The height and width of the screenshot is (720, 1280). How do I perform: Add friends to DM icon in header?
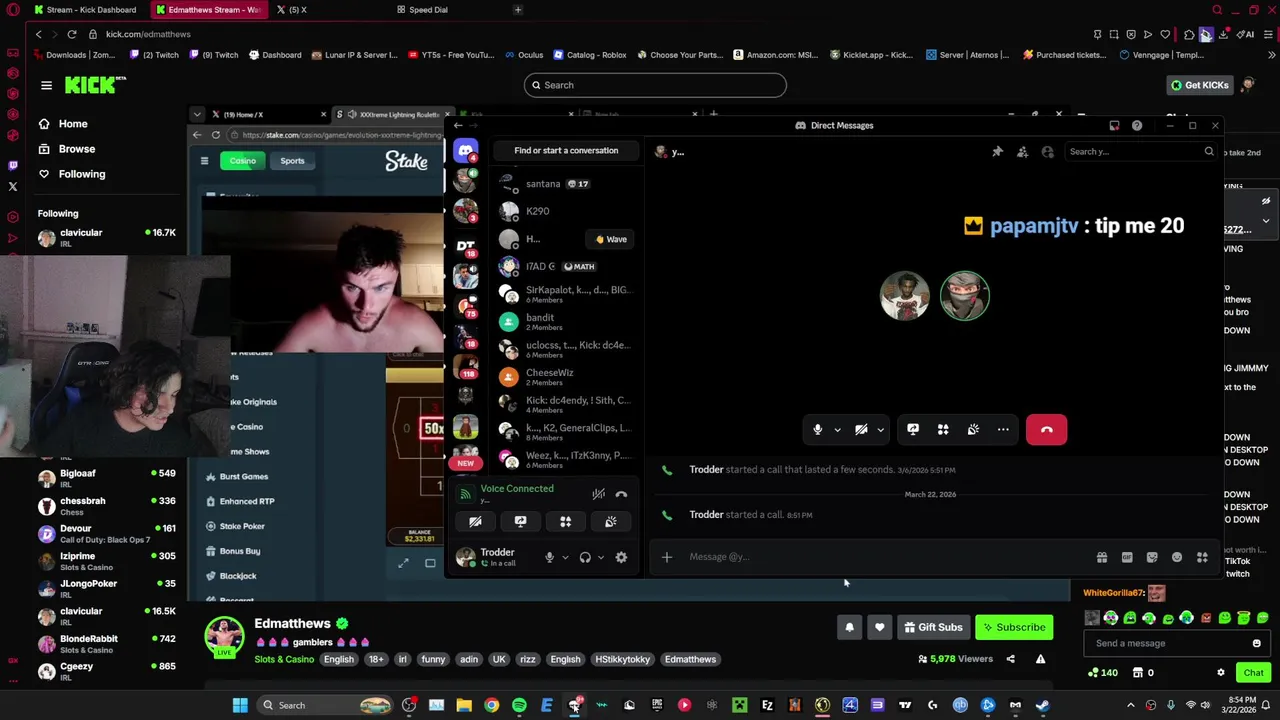1022,152
